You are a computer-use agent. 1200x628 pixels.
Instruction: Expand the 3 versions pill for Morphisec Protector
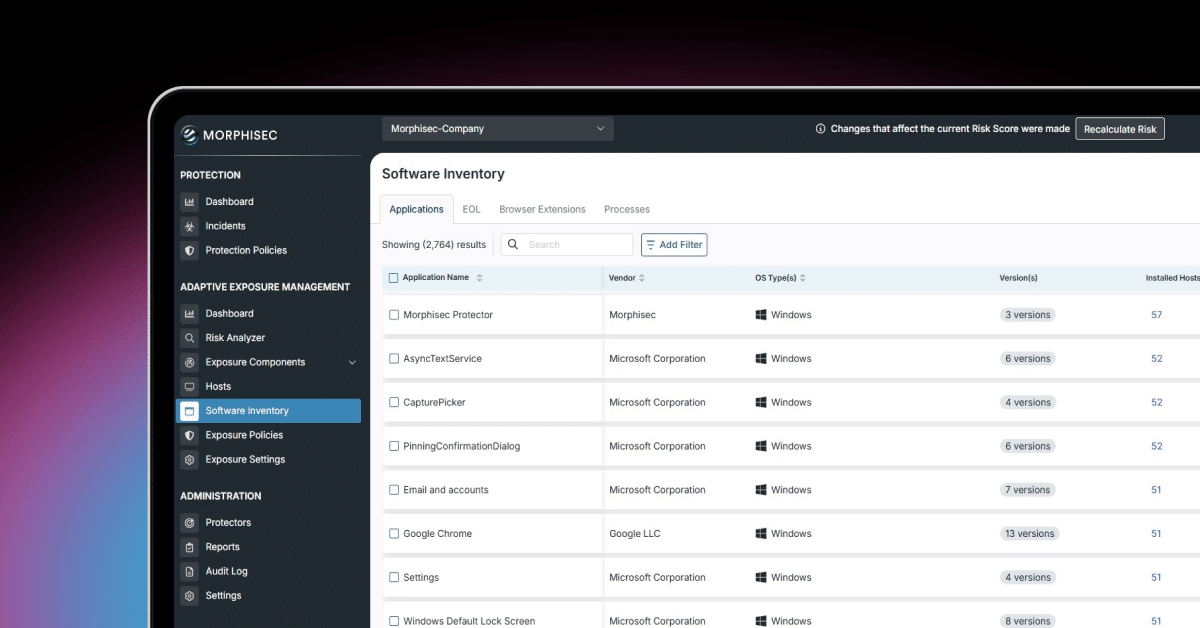(x=1028, y=315)
